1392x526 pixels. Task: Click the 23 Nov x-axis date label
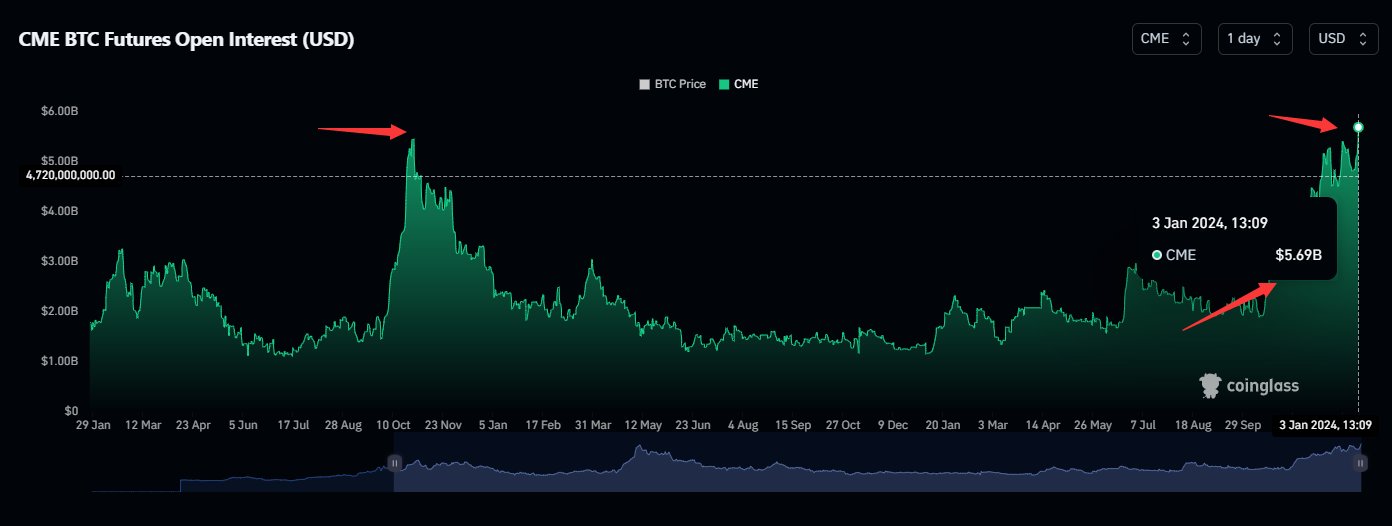pos(443,425)
